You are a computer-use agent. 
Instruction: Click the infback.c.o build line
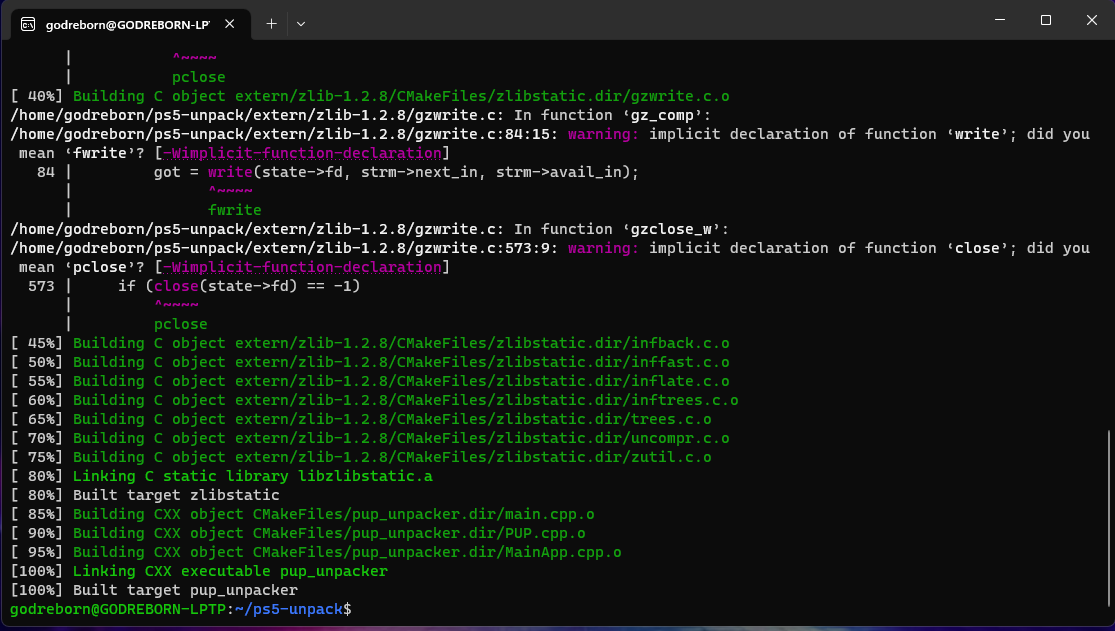pyautogui.click(x=370, y=343)
